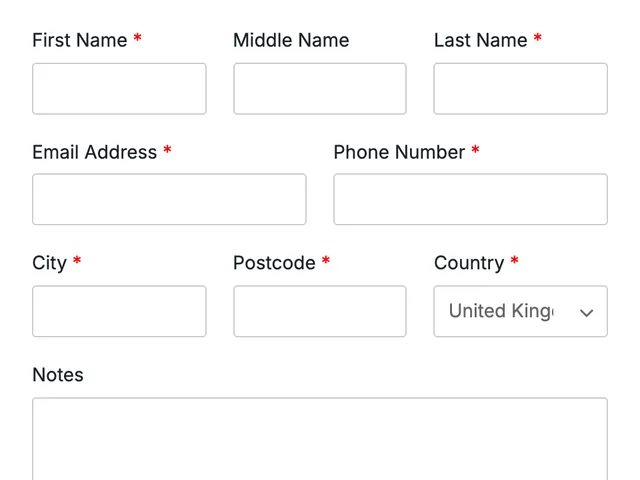This screenshot has width=640, height=480.
Task: Click the chevron arrow in Country selector
Action: pyautogui.click(x=586, y=313)
